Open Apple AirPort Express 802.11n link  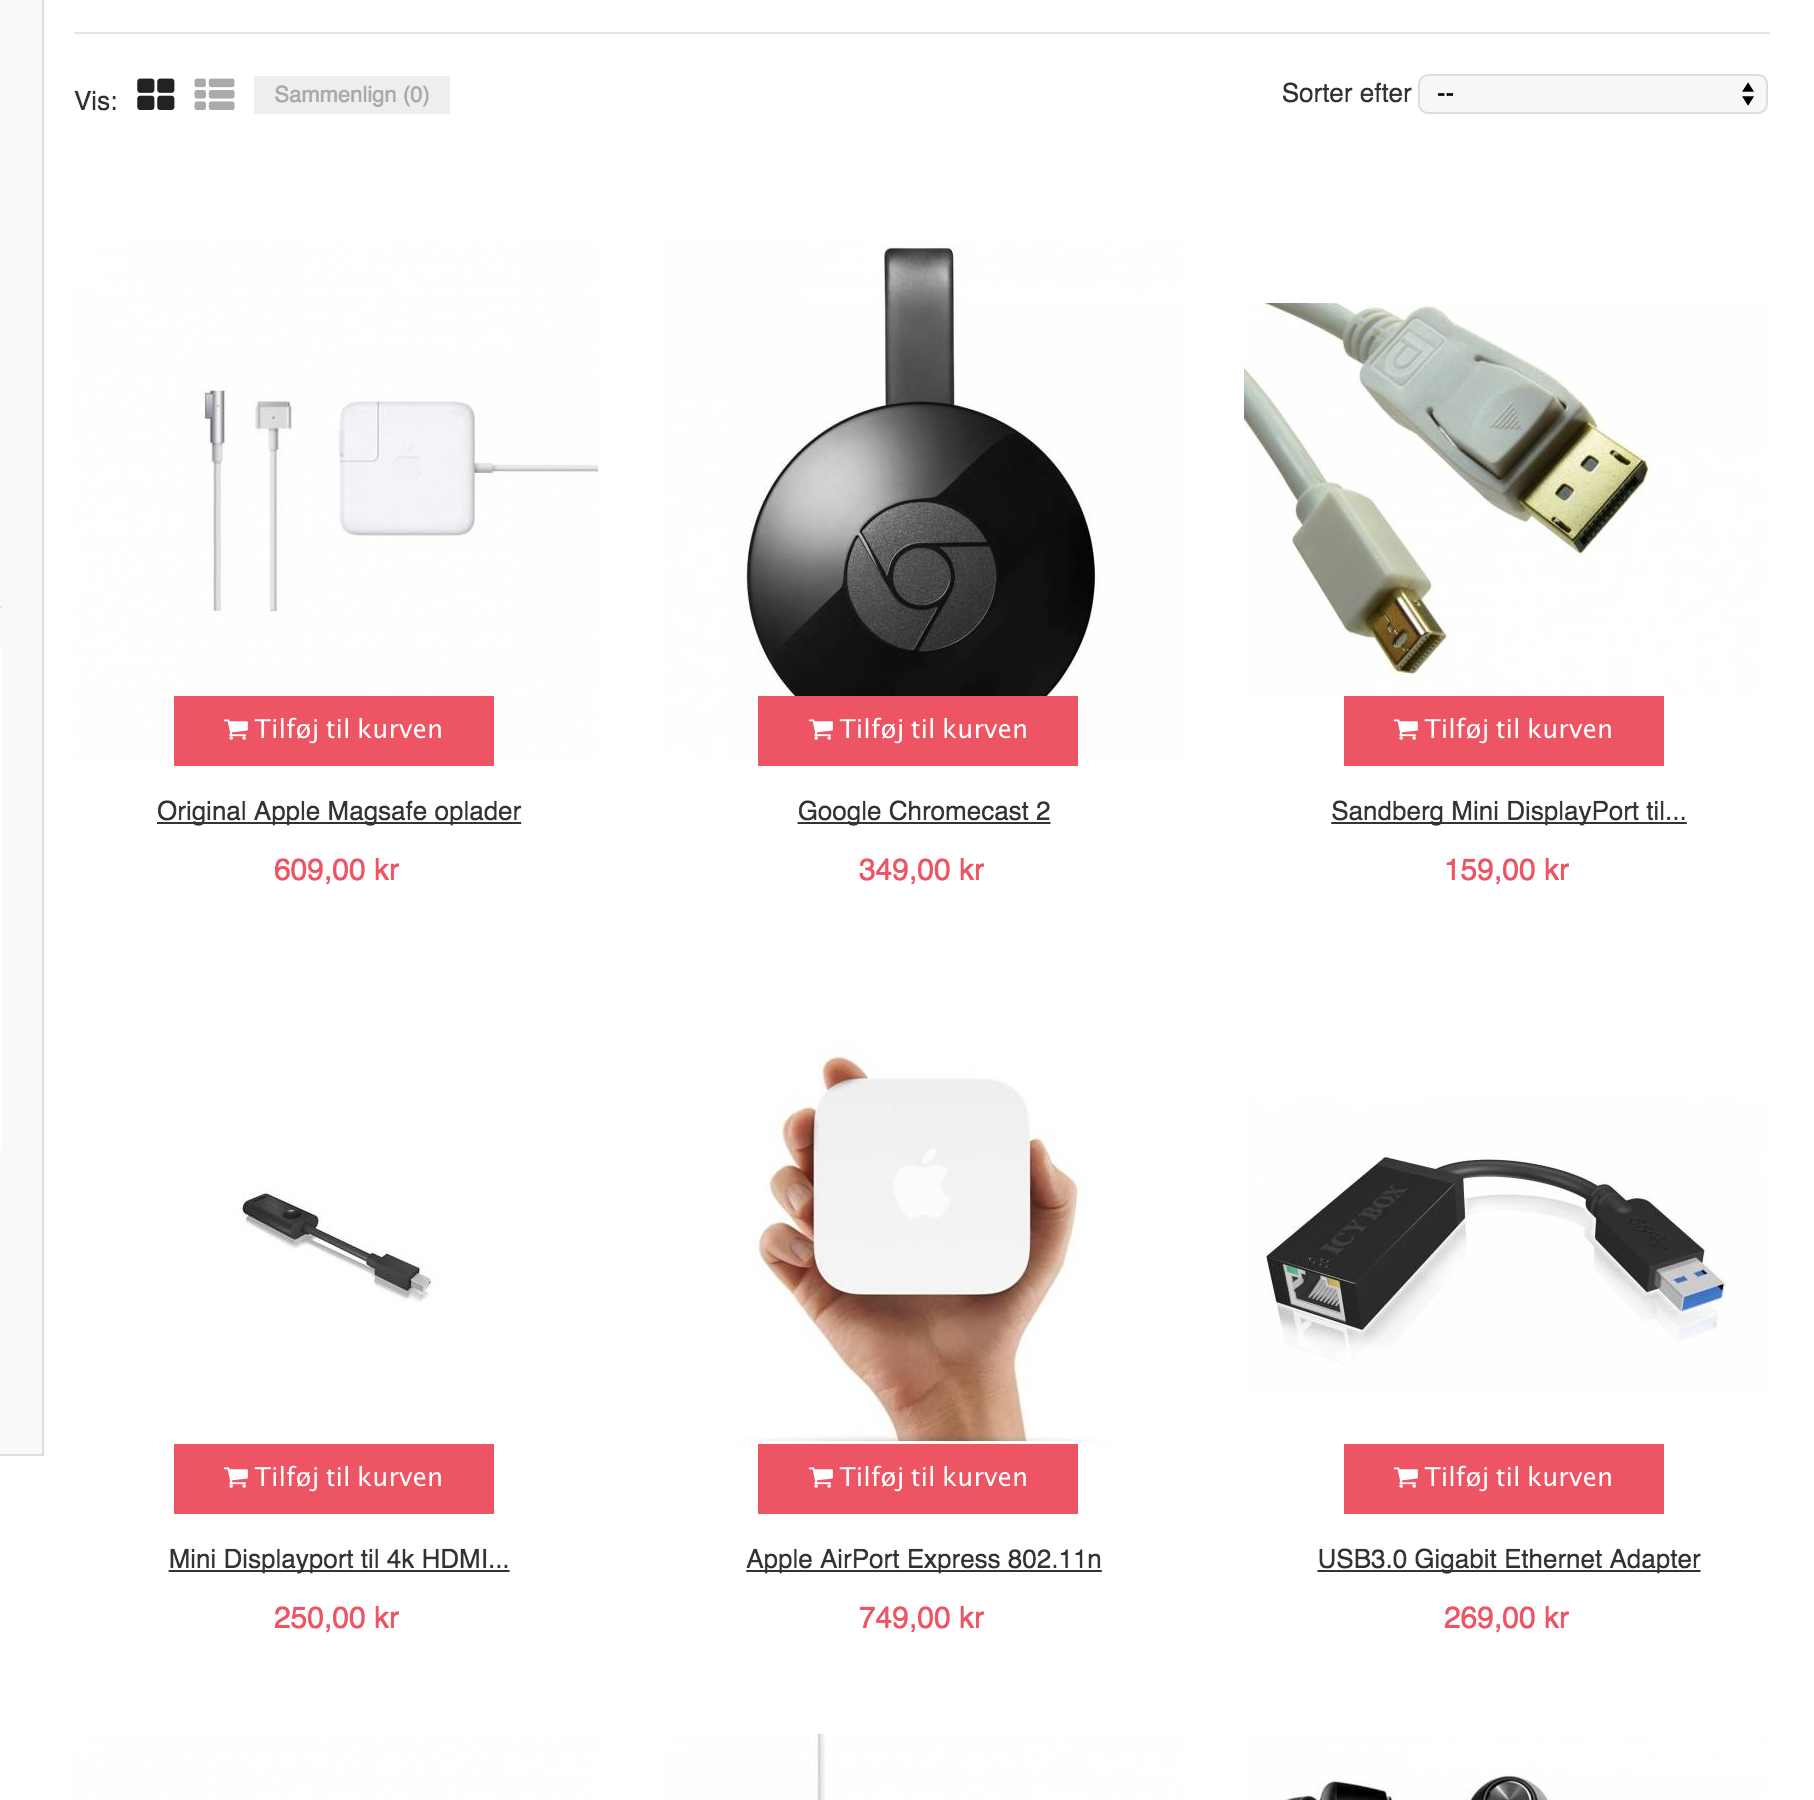[924, 1559]
